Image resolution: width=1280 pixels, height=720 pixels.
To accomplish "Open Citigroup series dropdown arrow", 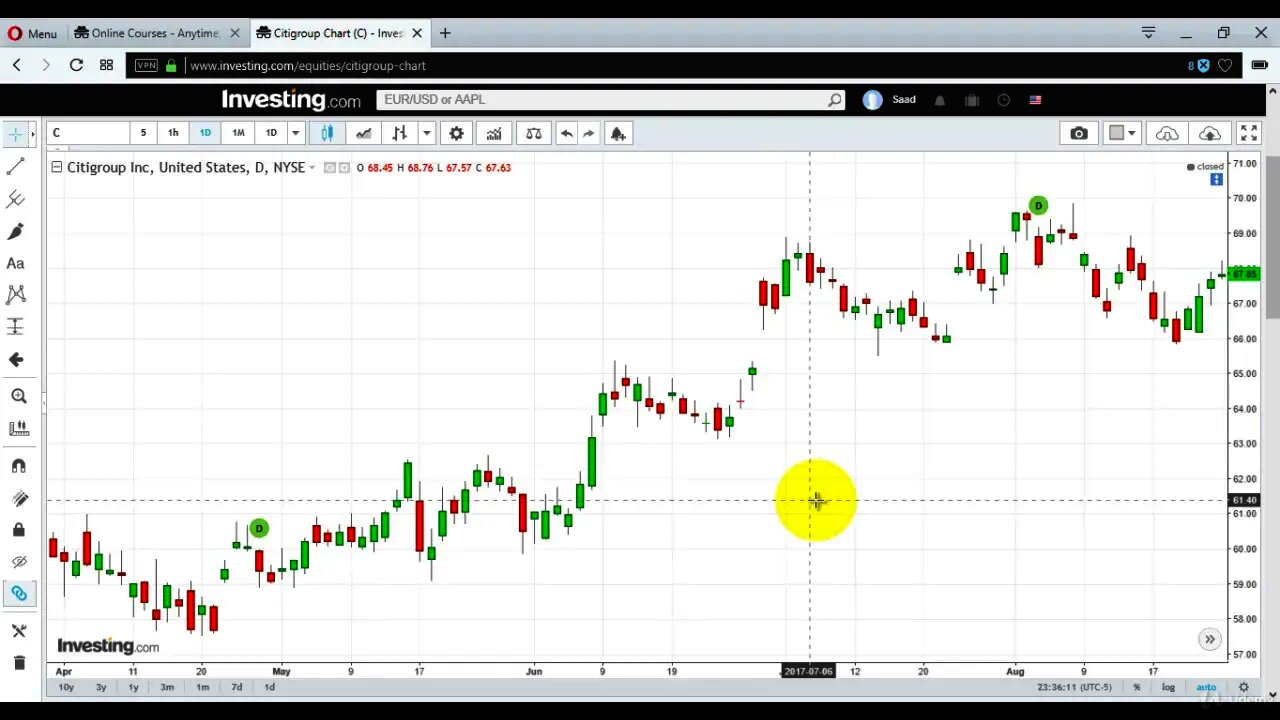I will (x=313, y=168).
